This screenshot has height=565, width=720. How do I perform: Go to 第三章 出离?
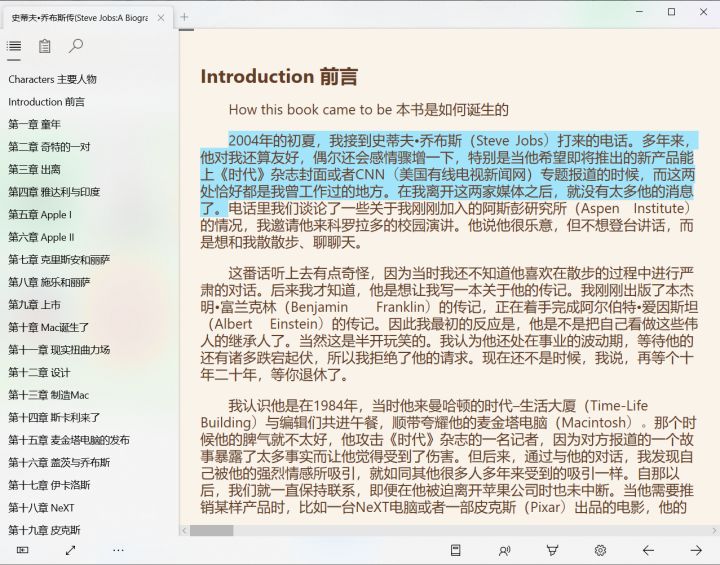[34, 169]
